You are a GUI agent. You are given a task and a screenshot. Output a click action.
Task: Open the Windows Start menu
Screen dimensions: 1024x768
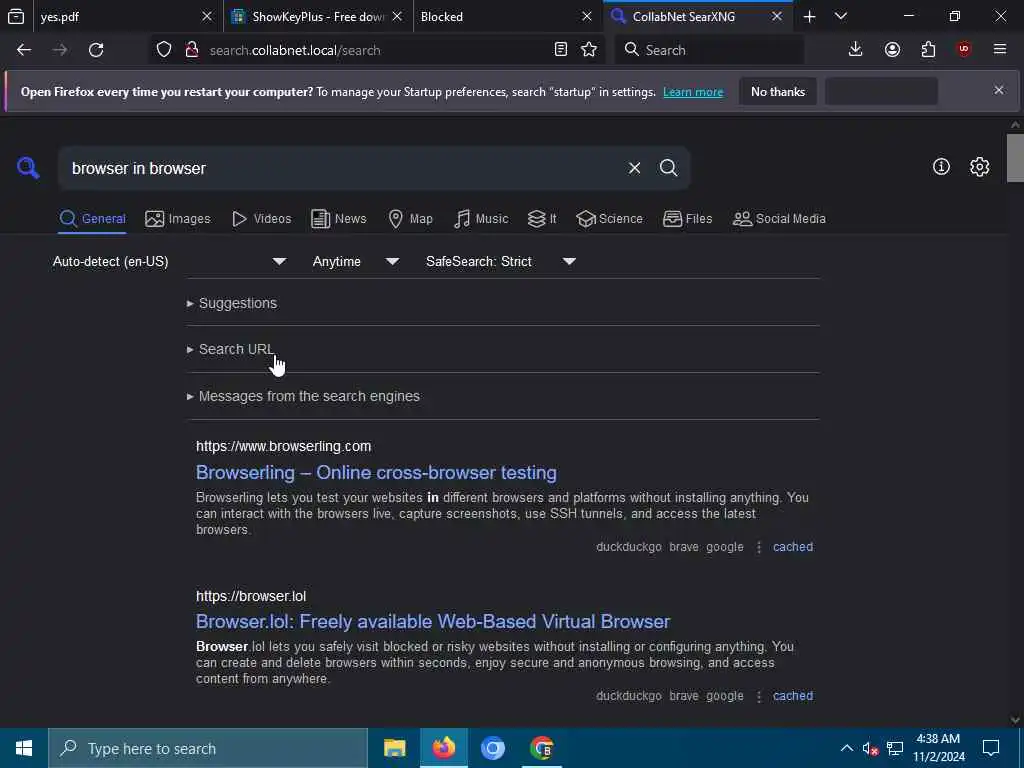click(x=24, y=748)
